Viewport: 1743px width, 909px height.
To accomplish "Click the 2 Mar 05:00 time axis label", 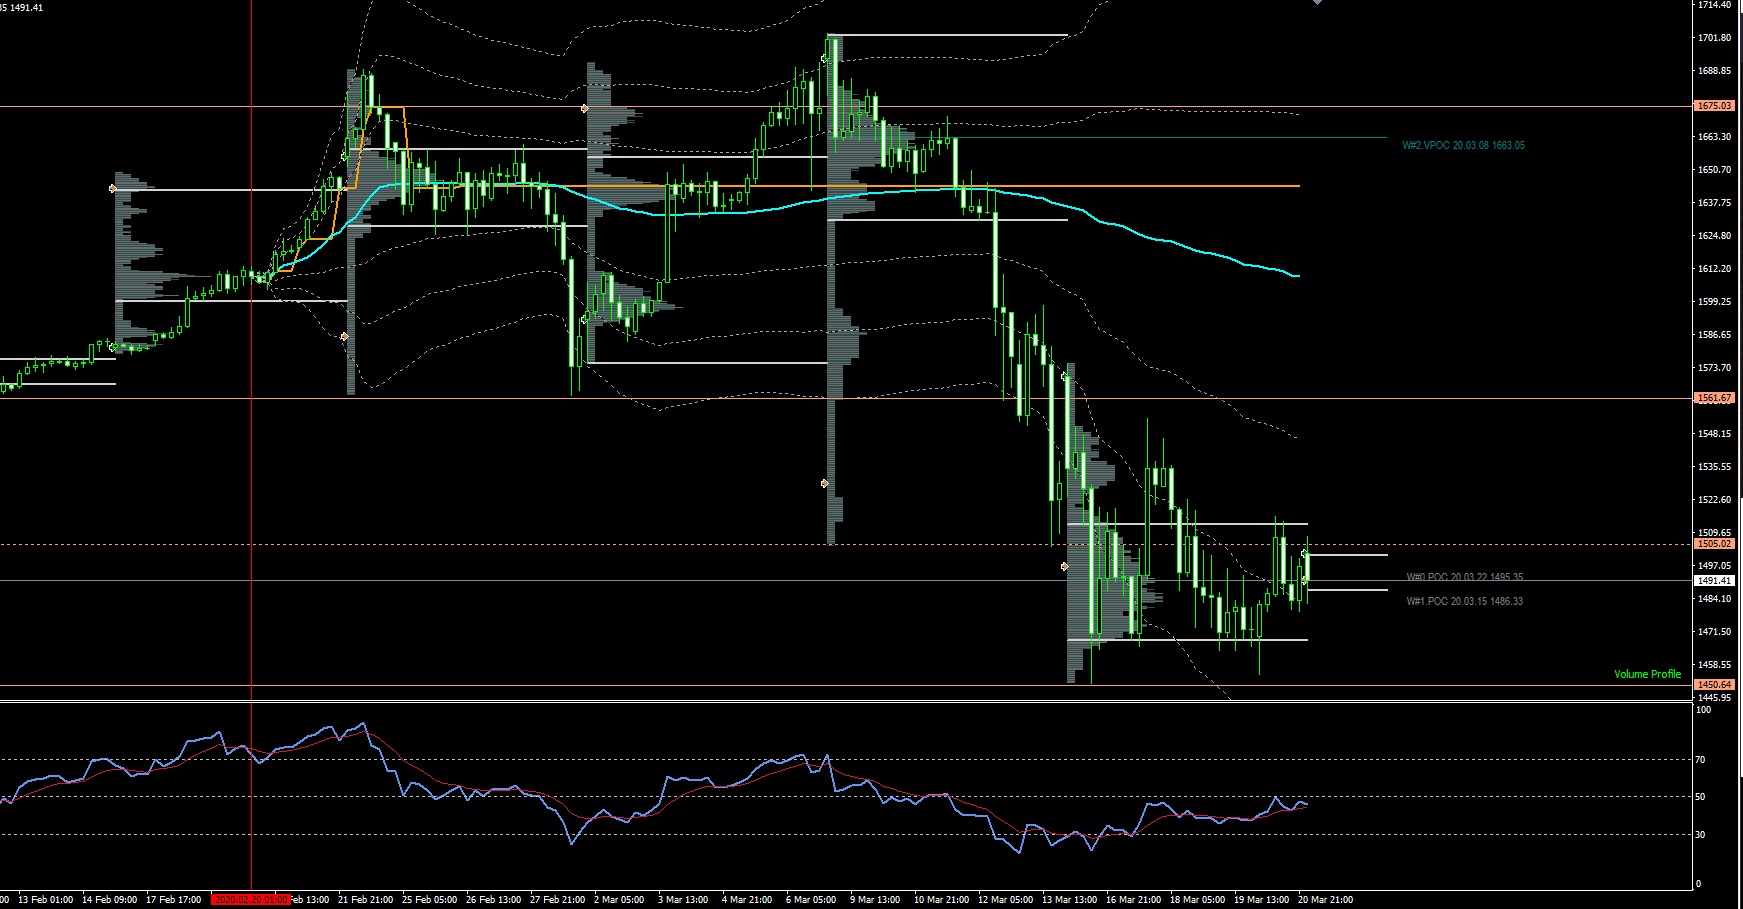I will tap(619, 899).
